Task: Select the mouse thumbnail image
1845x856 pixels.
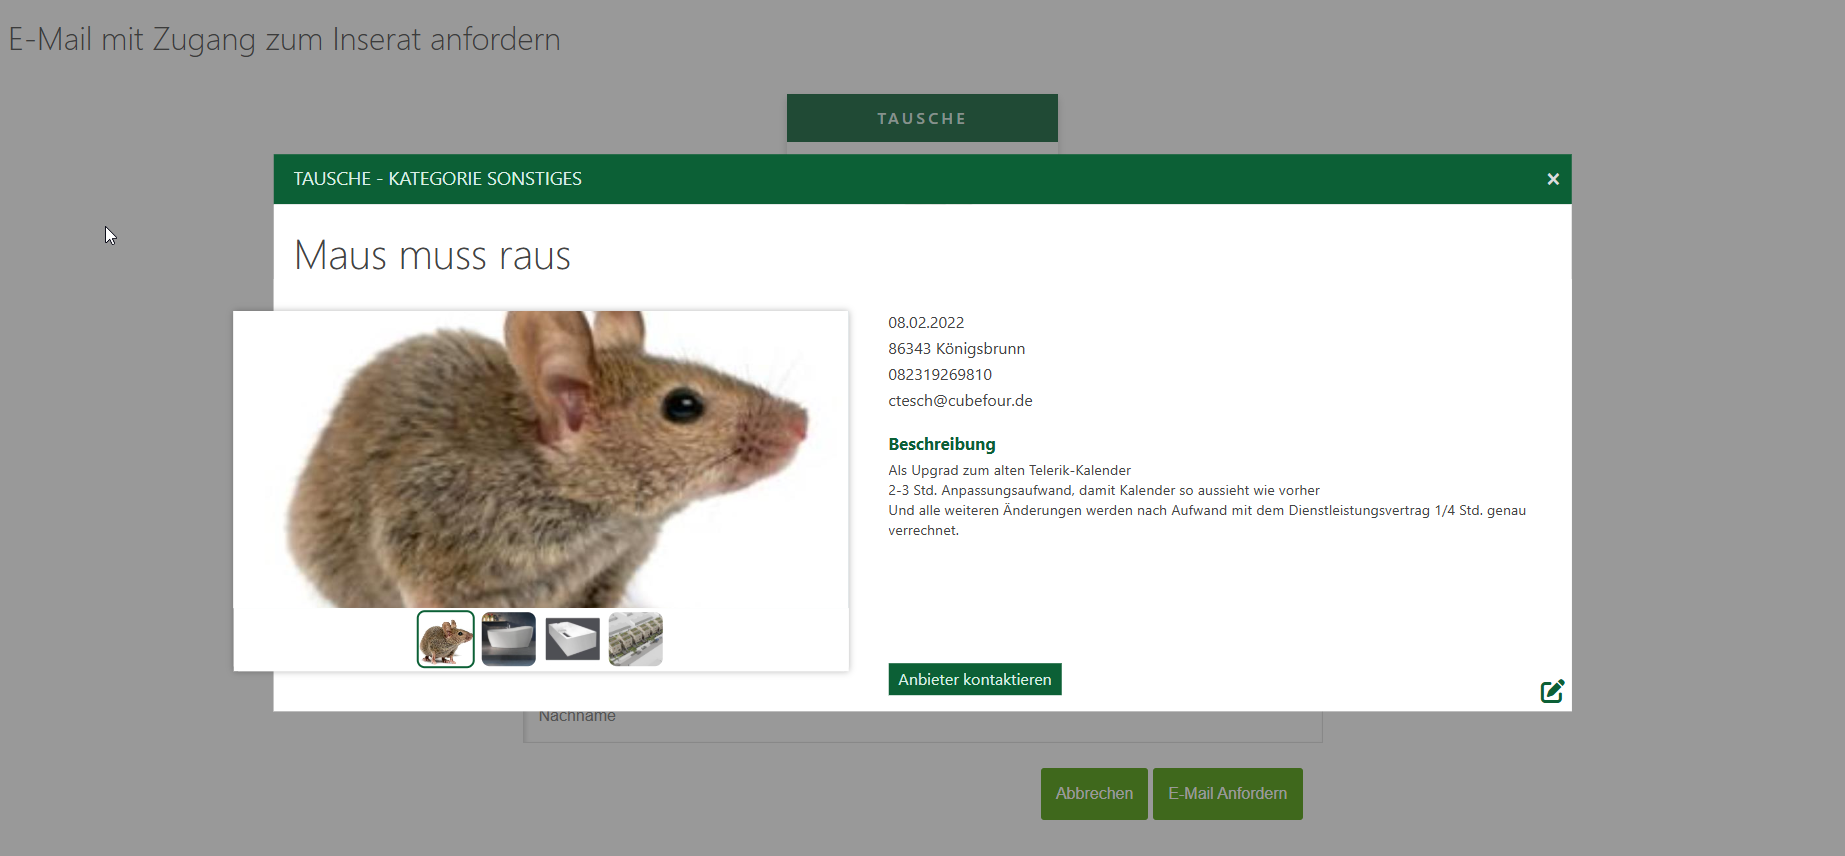Action: (x=446, y=639)
